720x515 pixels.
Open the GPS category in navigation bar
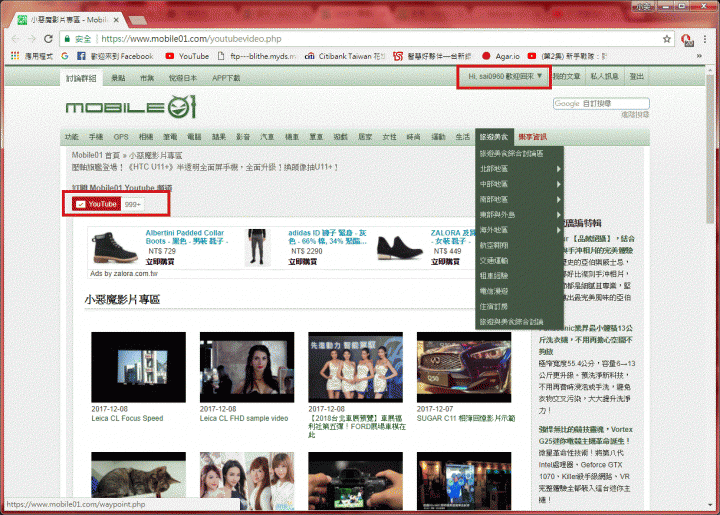click(x=121, y=137)
